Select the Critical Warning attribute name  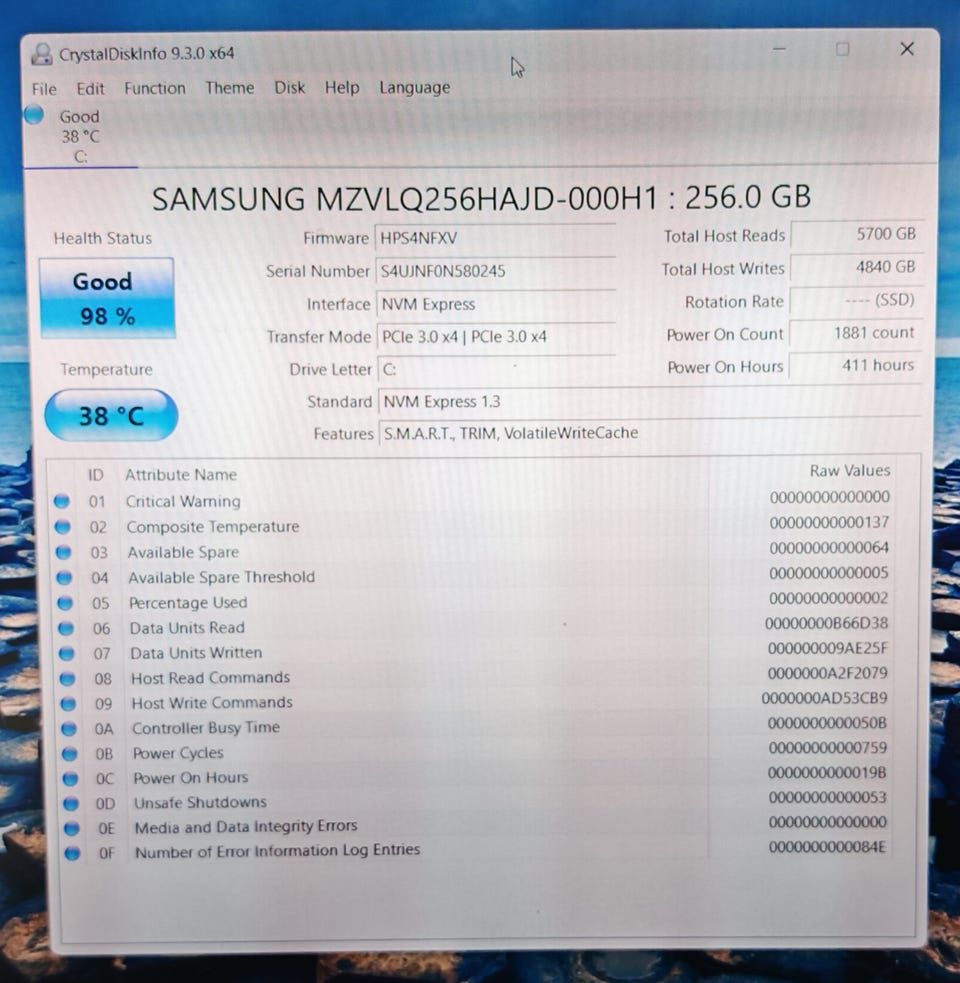click(x=183, y=501)
